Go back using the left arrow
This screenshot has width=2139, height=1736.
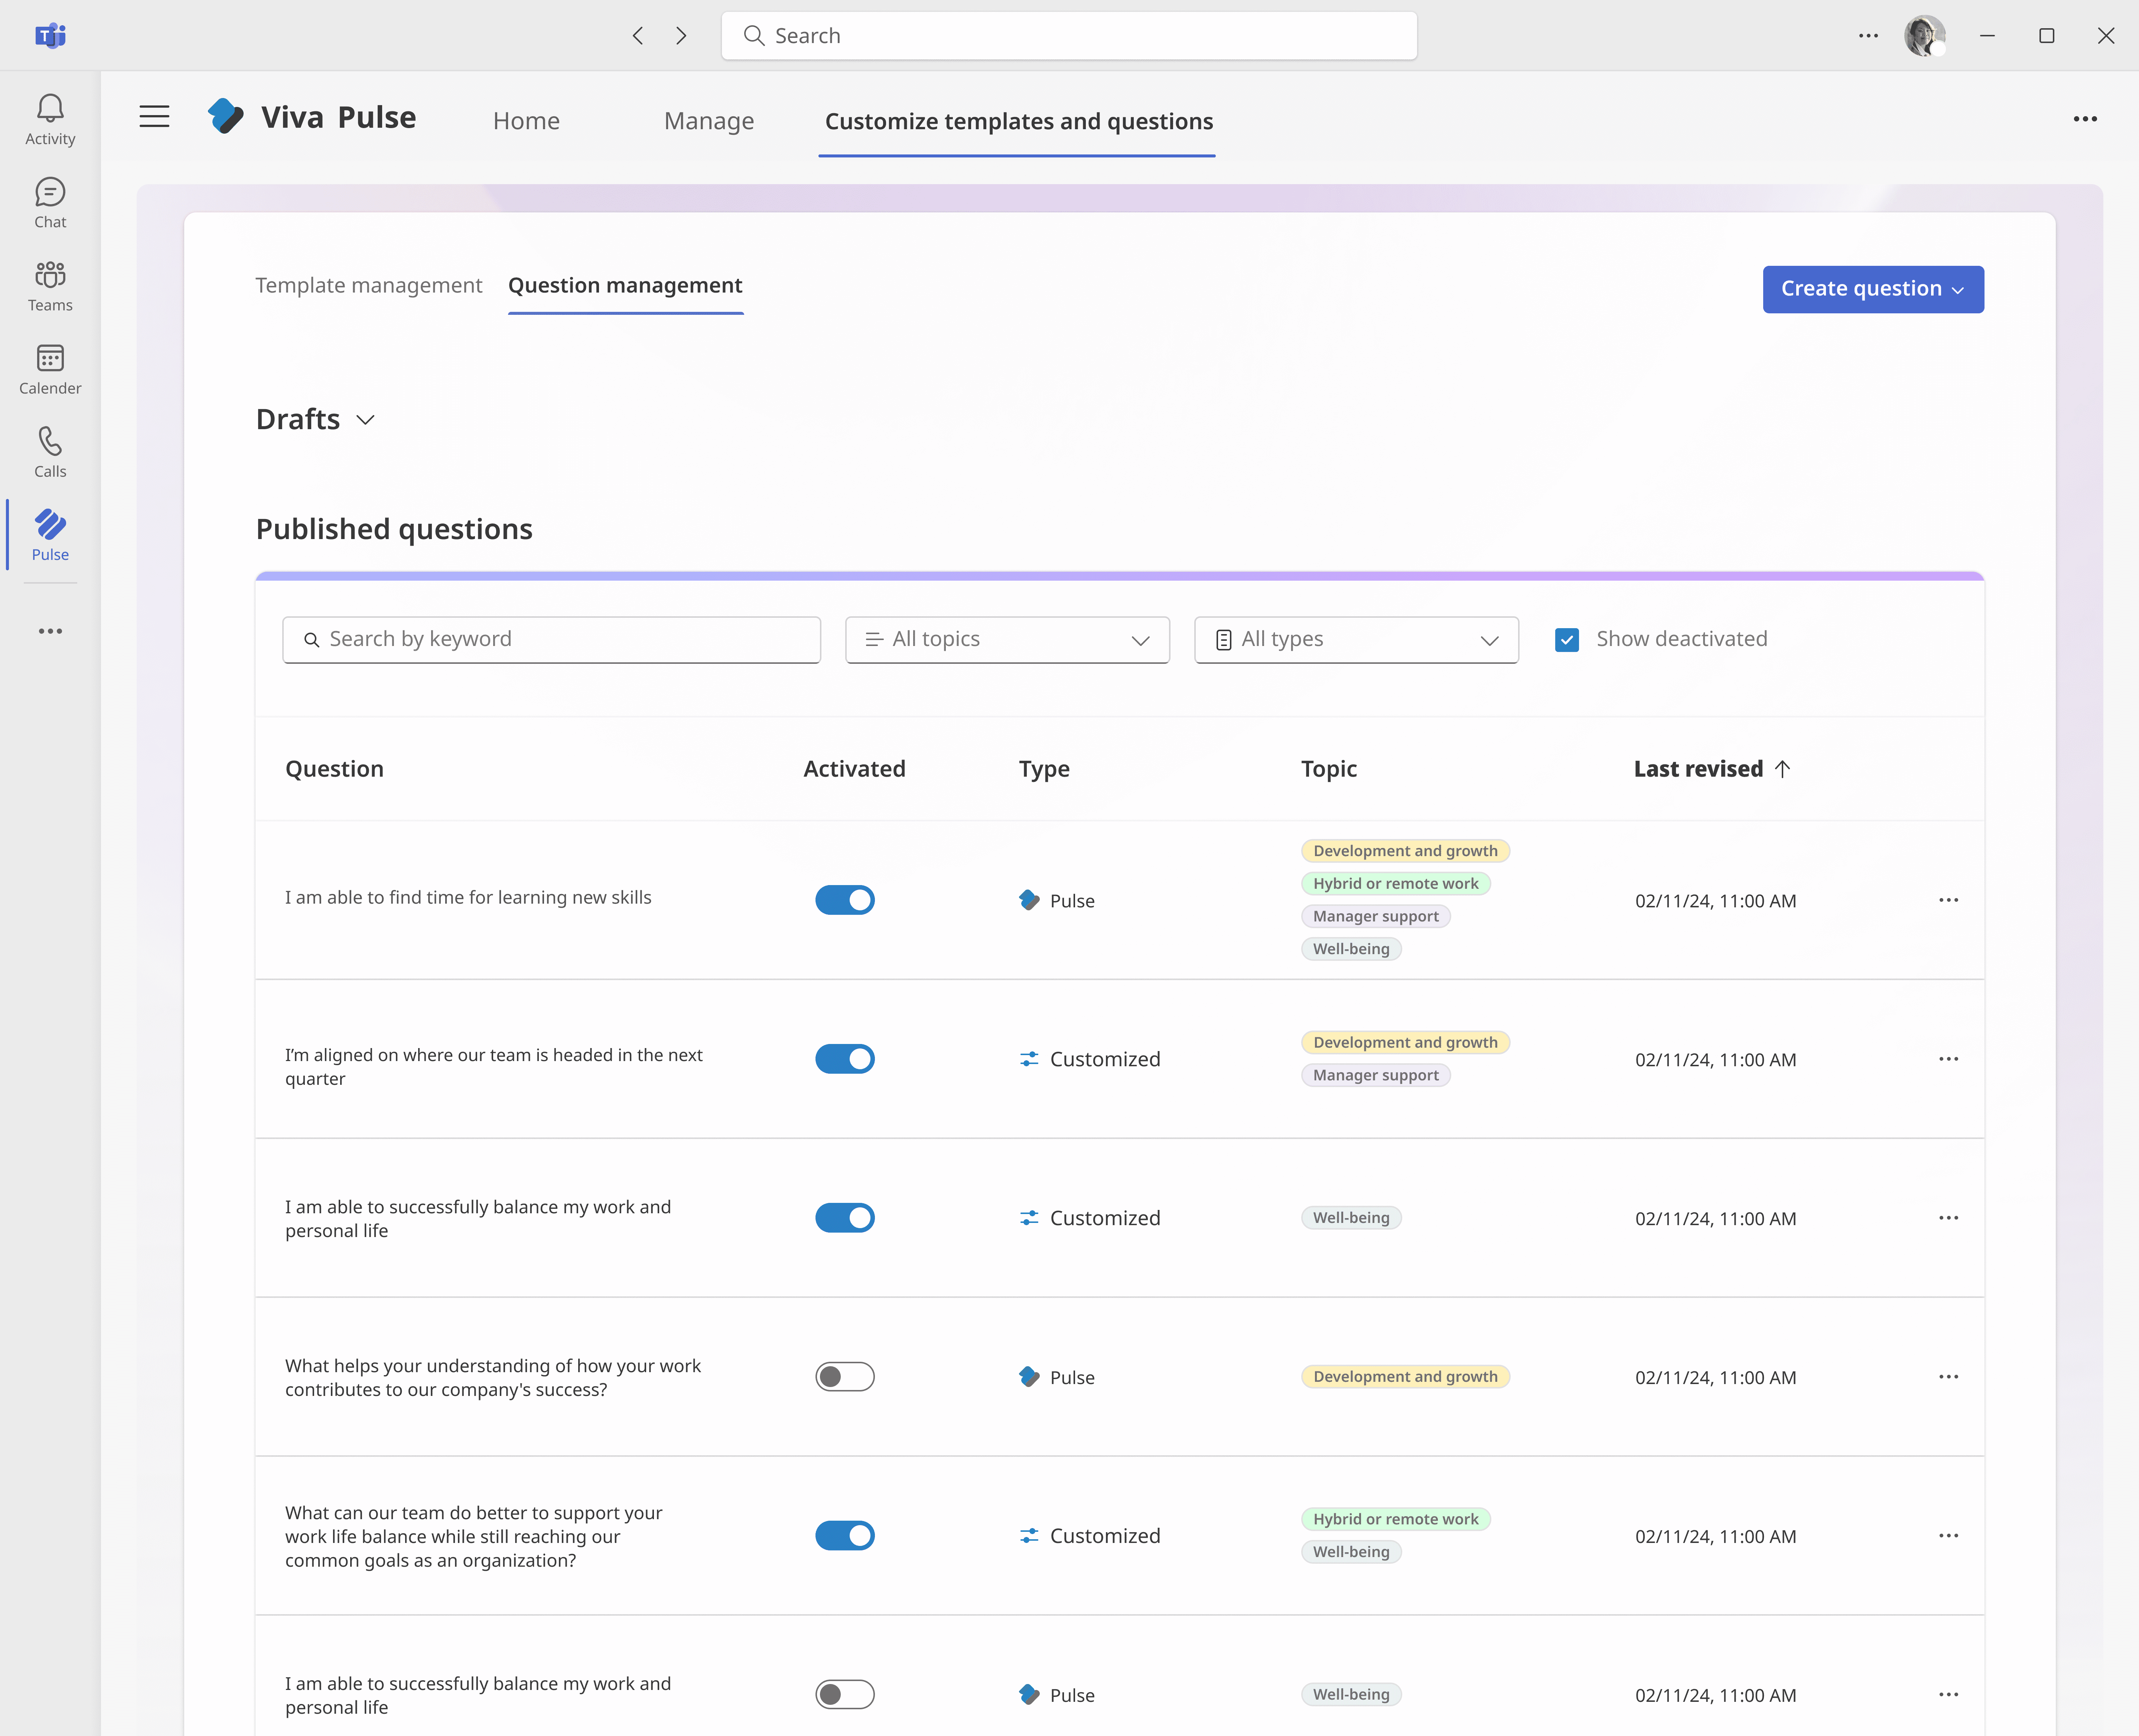(x=638, y=36)
